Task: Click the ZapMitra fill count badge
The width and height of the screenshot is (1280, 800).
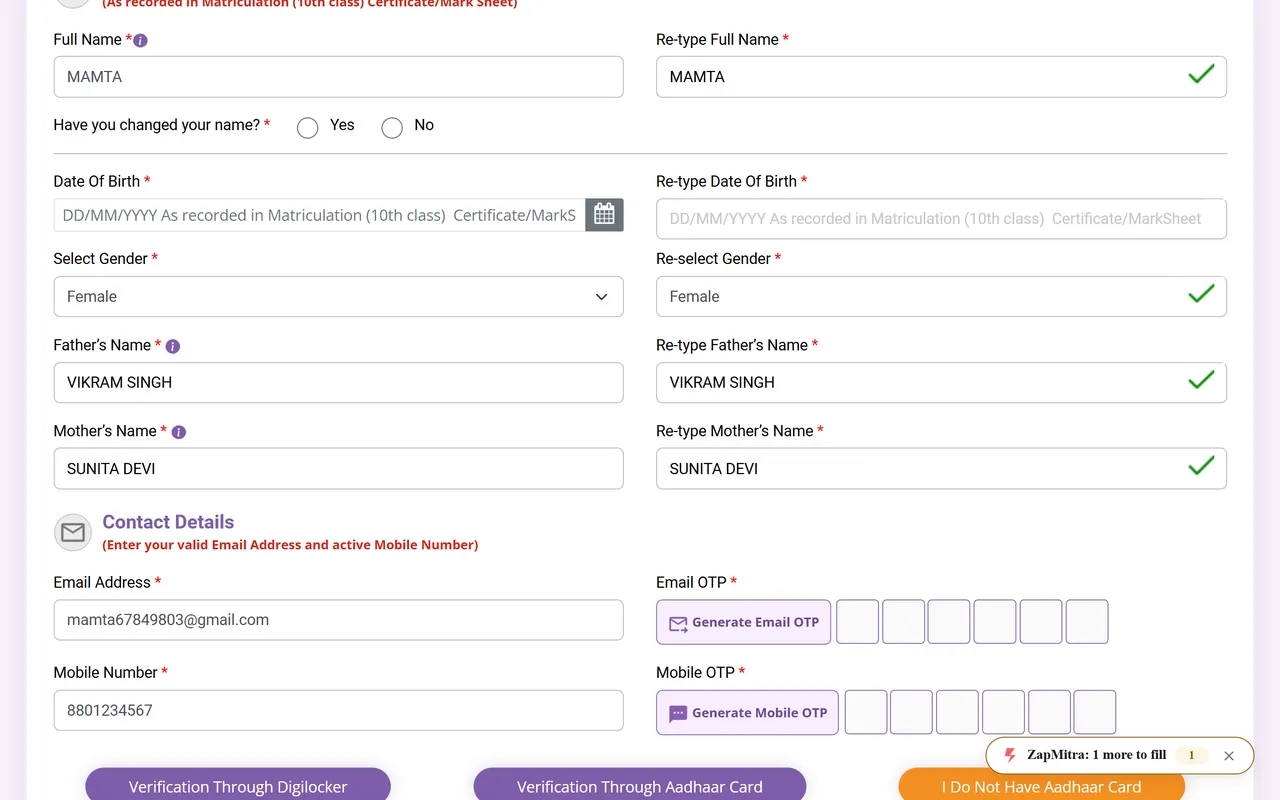Action: pos(1191,755)
